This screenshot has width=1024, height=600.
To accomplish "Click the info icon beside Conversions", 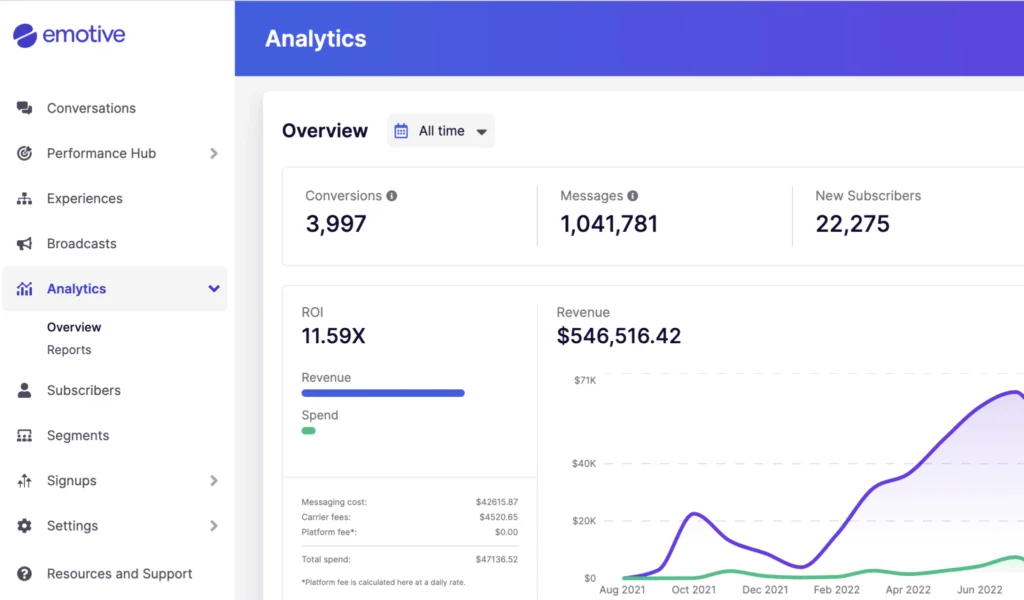I will (x=392, y=196).
